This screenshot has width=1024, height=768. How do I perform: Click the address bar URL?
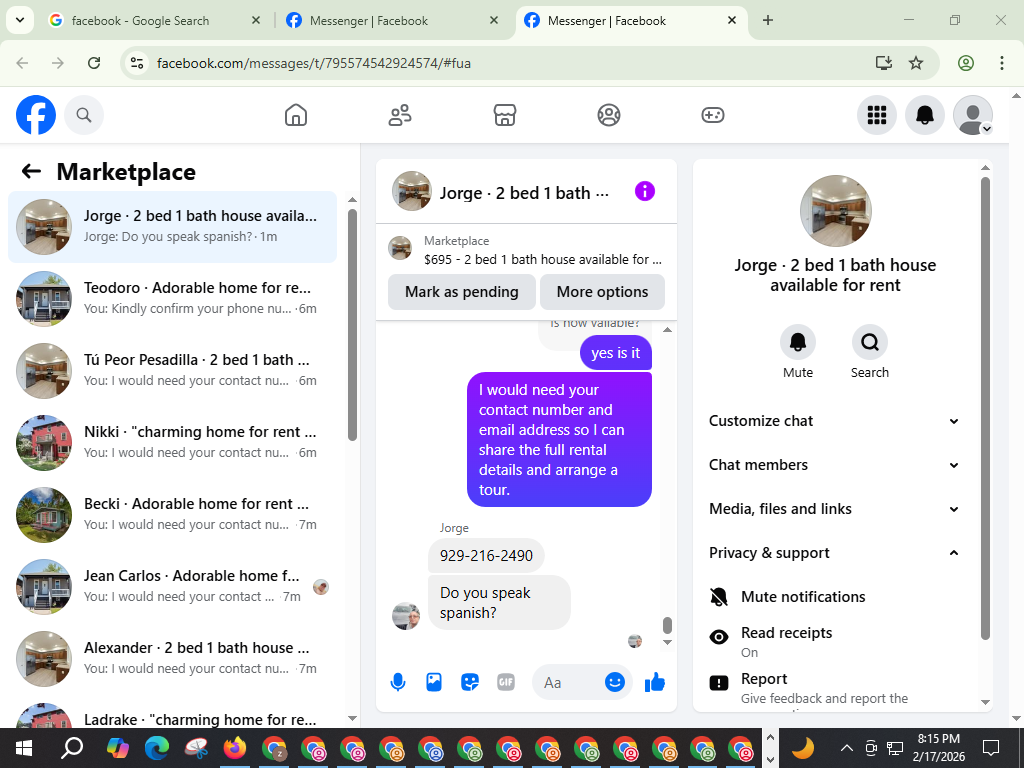coord(313,63)
